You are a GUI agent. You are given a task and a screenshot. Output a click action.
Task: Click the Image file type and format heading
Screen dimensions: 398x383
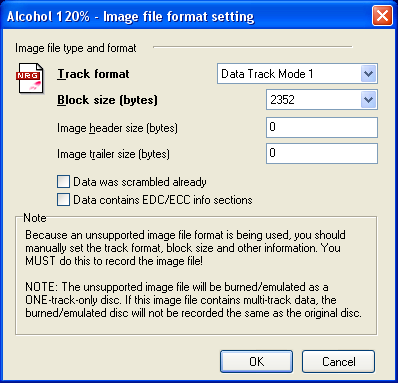click(x=76, y=48)
